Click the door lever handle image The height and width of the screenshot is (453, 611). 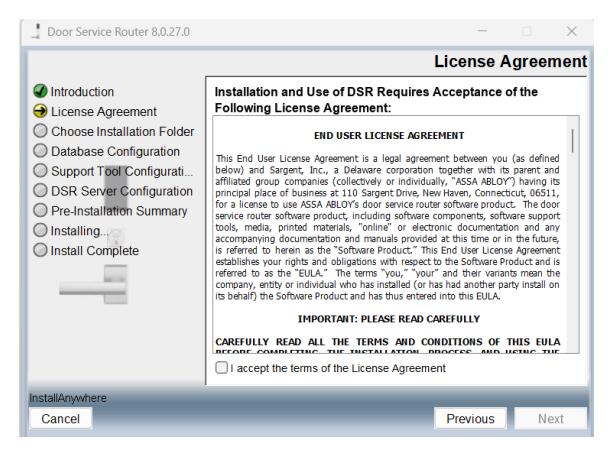click(94, 284)
